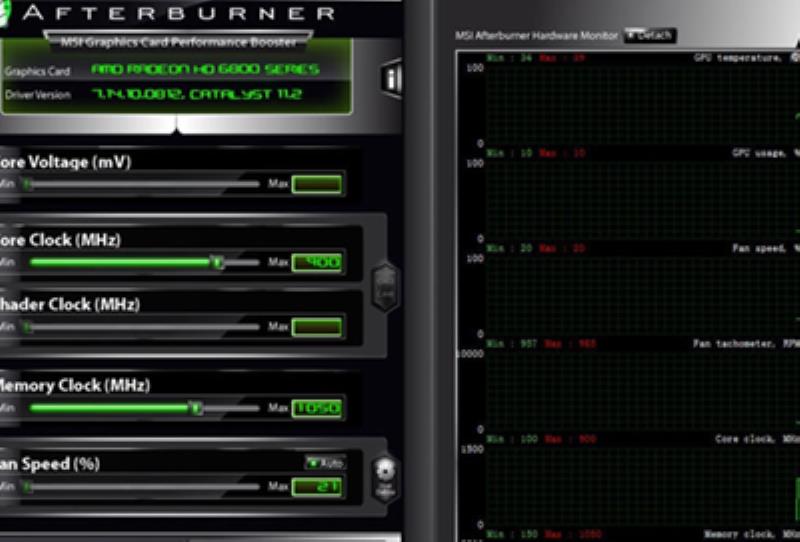800x542 pixels.
Task: Toggle the Core/Shader clock link icon
Action: click(x=386, y=287)
